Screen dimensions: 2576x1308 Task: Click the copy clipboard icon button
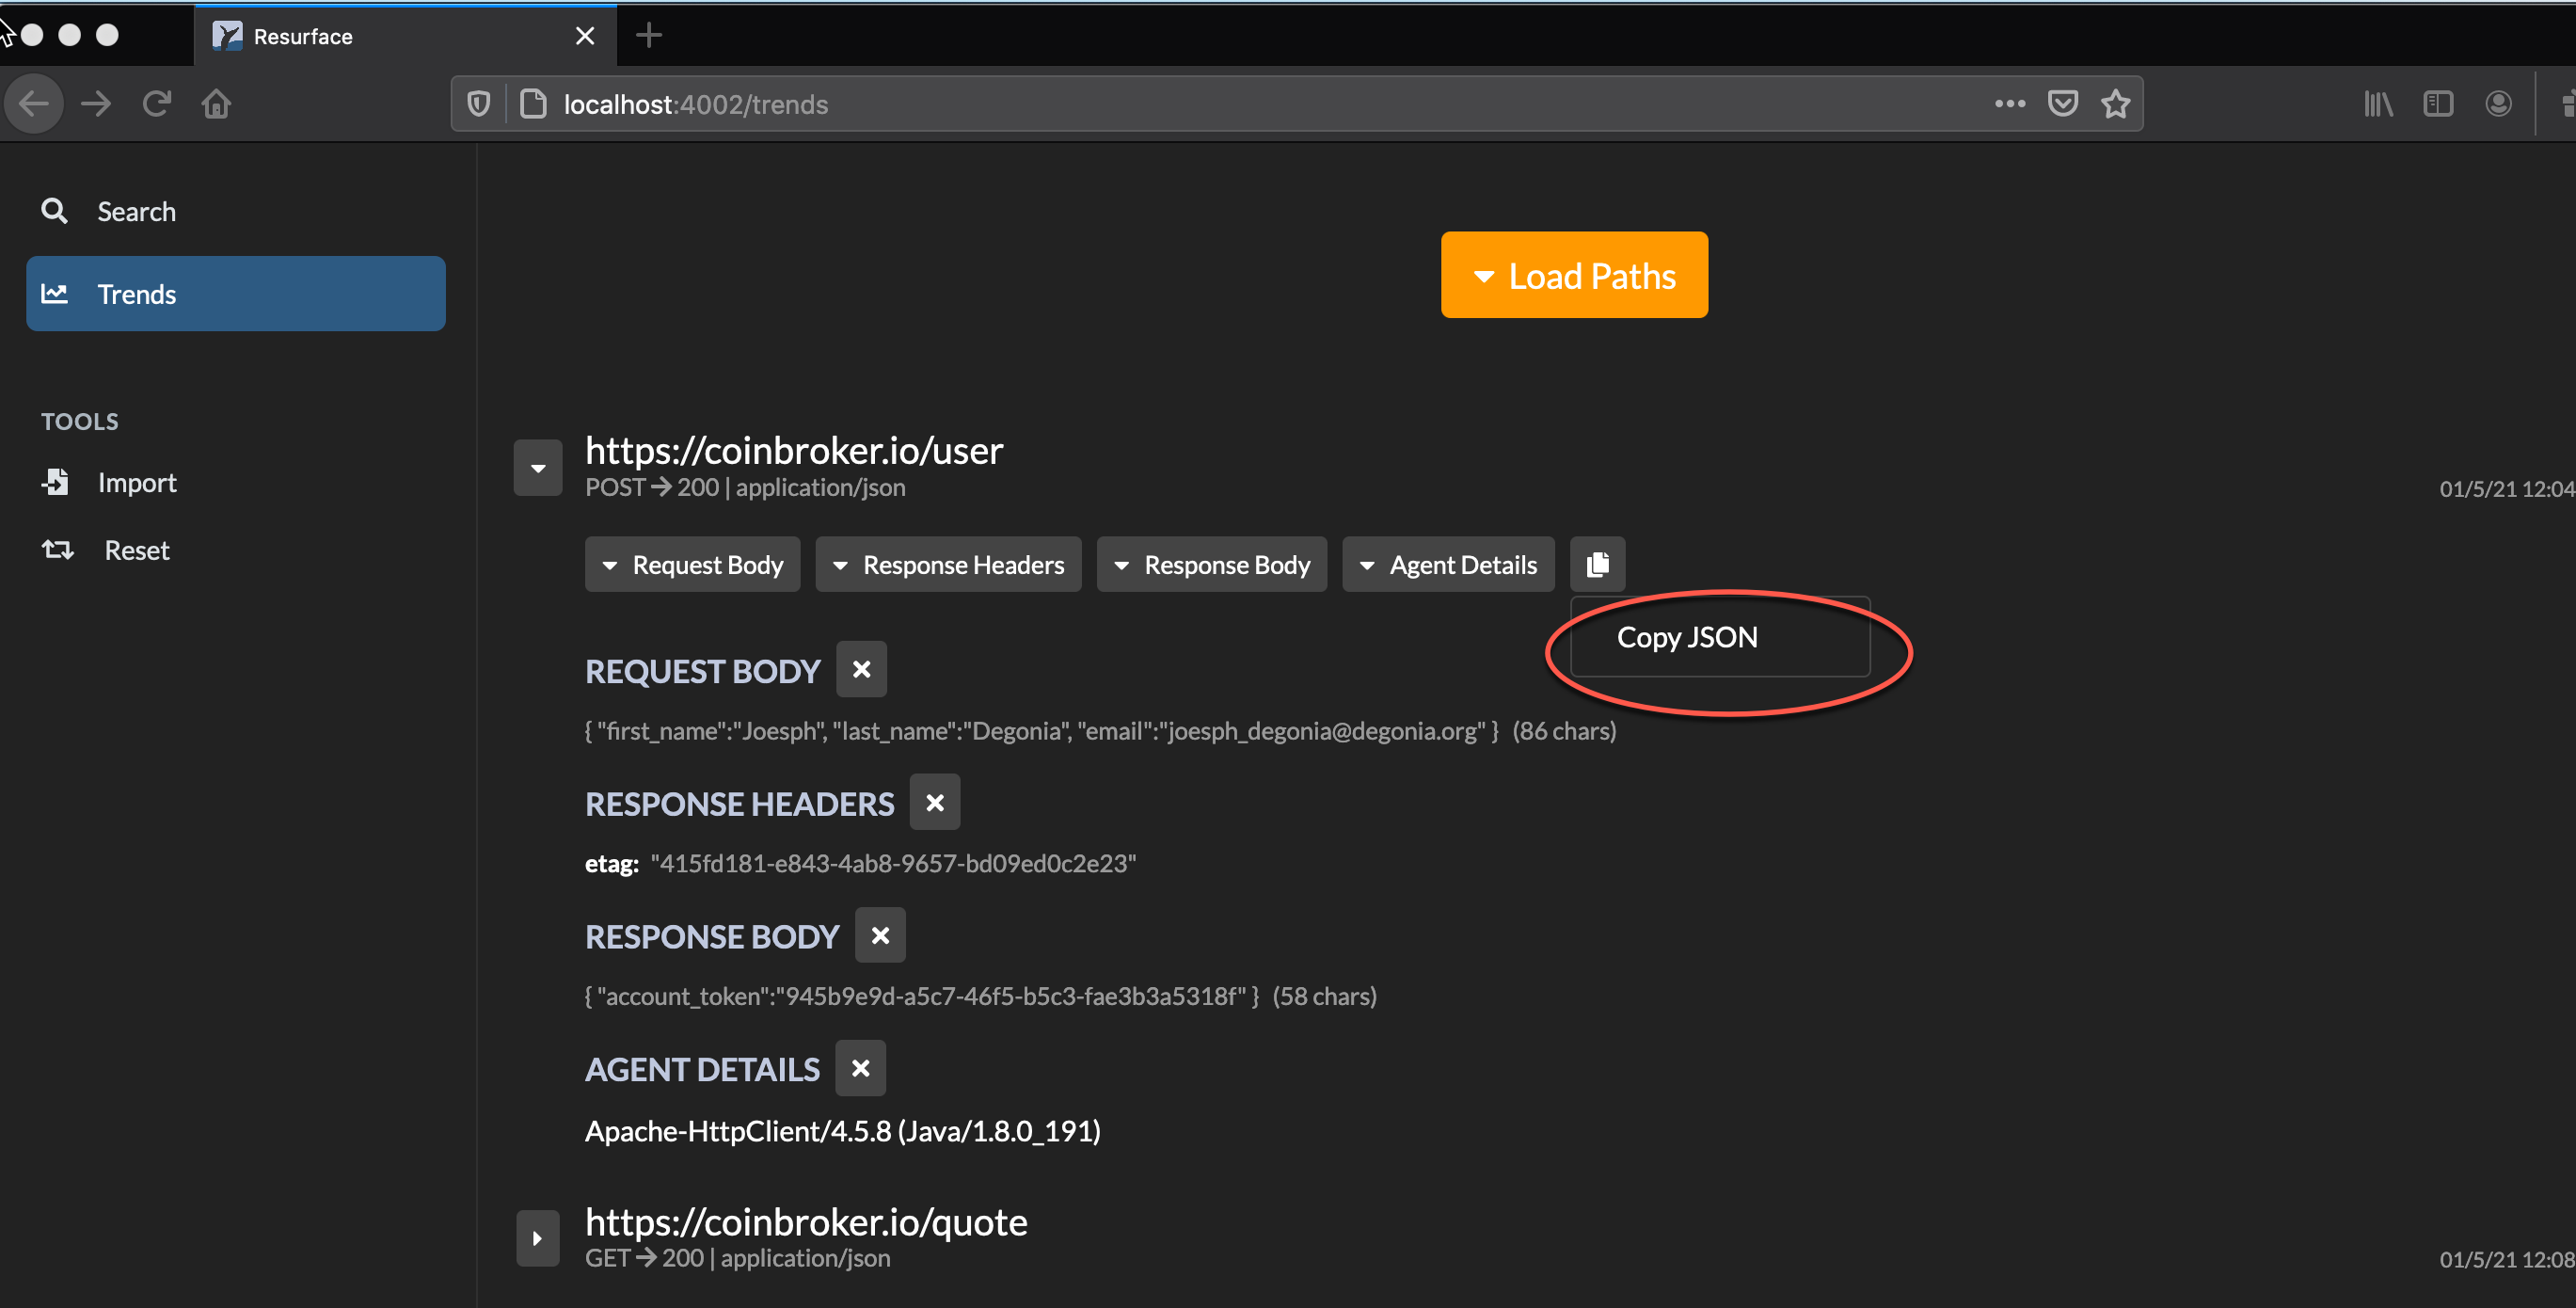coord(1597,565)
